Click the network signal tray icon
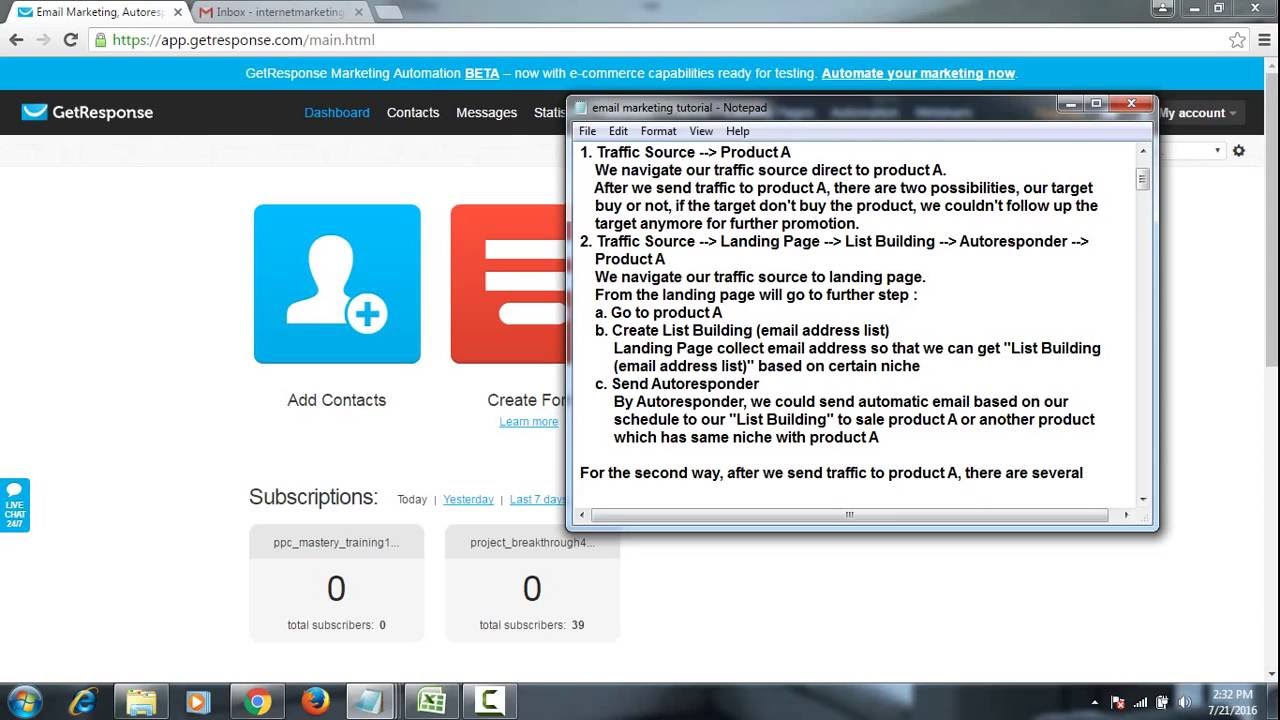The image size is (1280, 720). pos(1141,702)
